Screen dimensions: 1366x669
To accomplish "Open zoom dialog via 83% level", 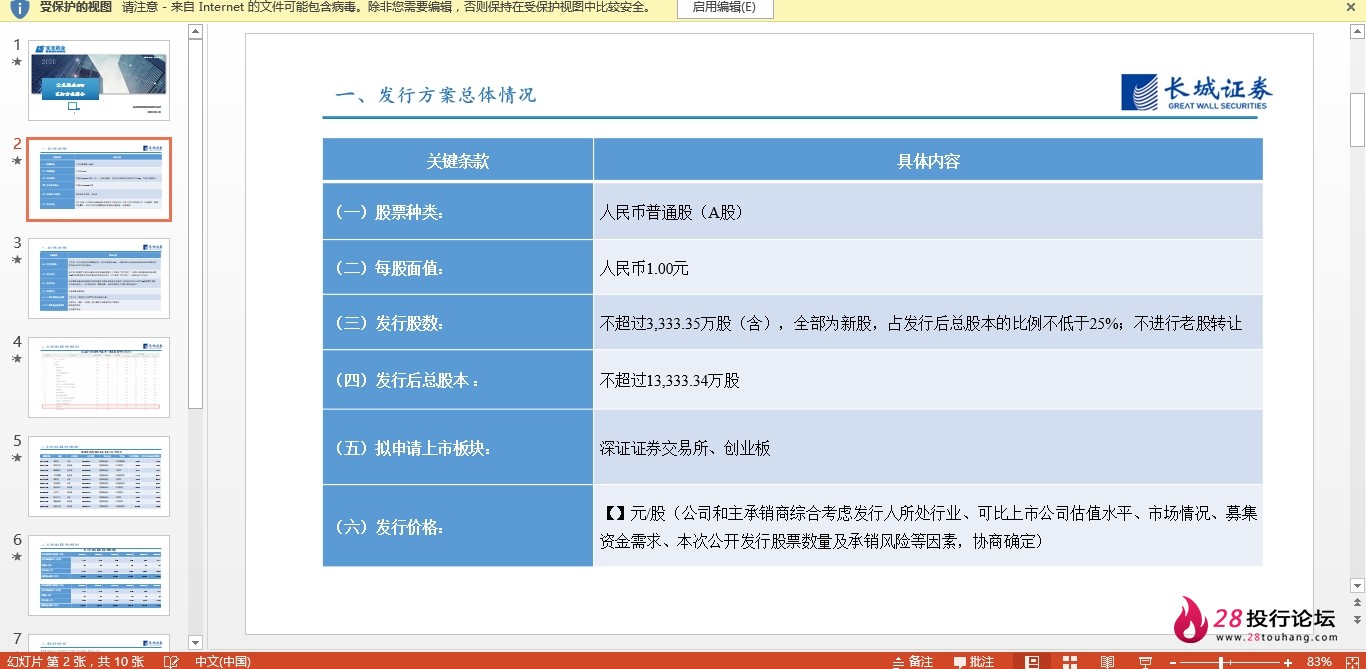I will pyautogui.click(x=1319, y=661).
